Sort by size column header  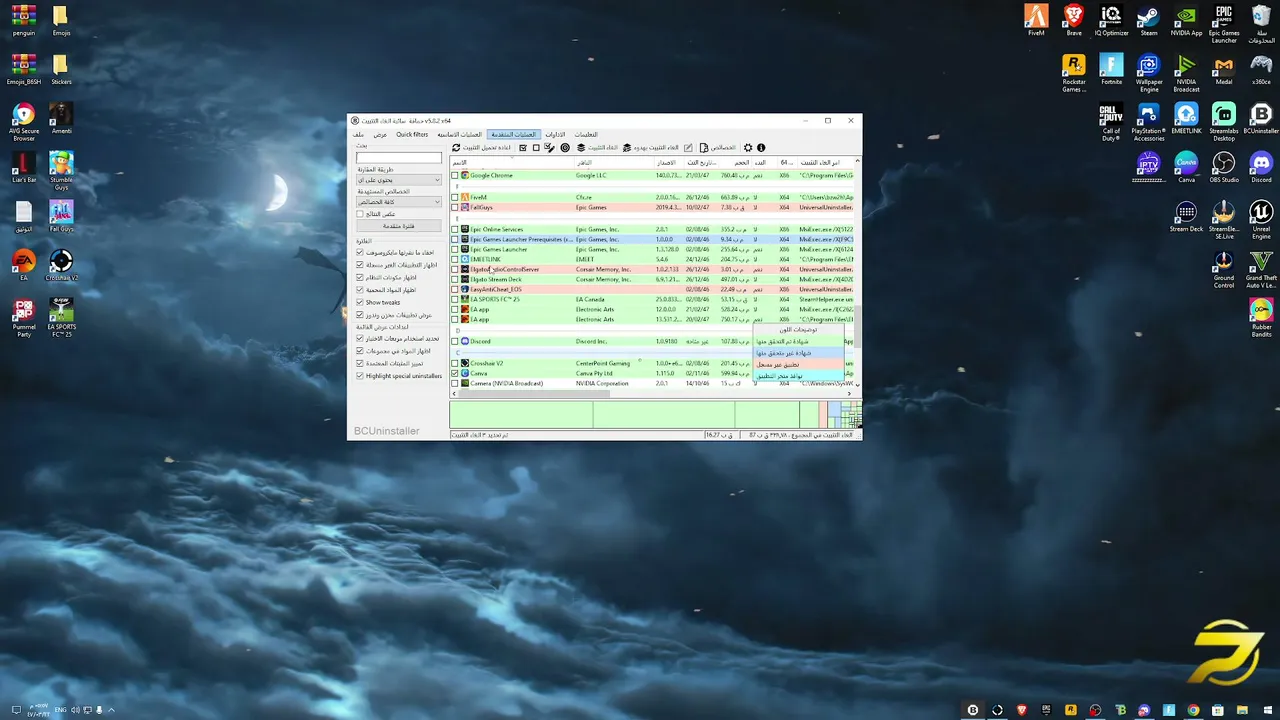coord(737,162)
